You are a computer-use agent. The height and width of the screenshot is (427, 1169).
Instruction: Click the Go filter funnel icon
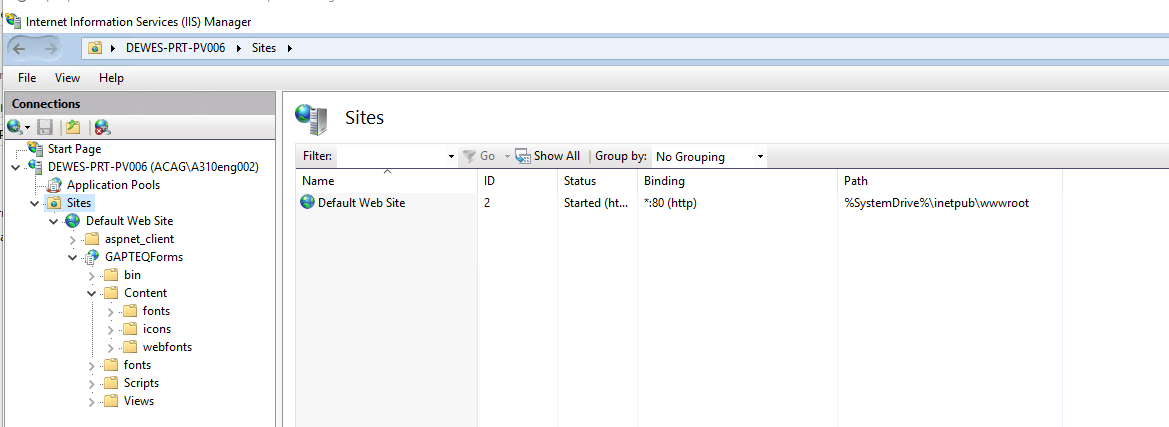(x=469, y=156)
